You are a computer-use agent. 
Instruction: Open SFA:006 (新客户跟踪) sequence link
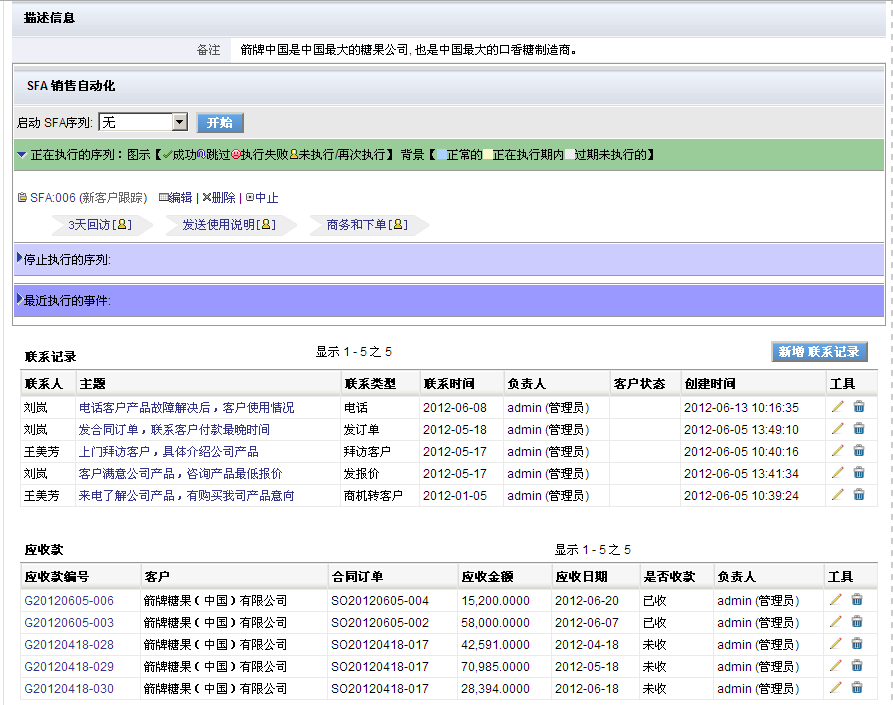88,198
